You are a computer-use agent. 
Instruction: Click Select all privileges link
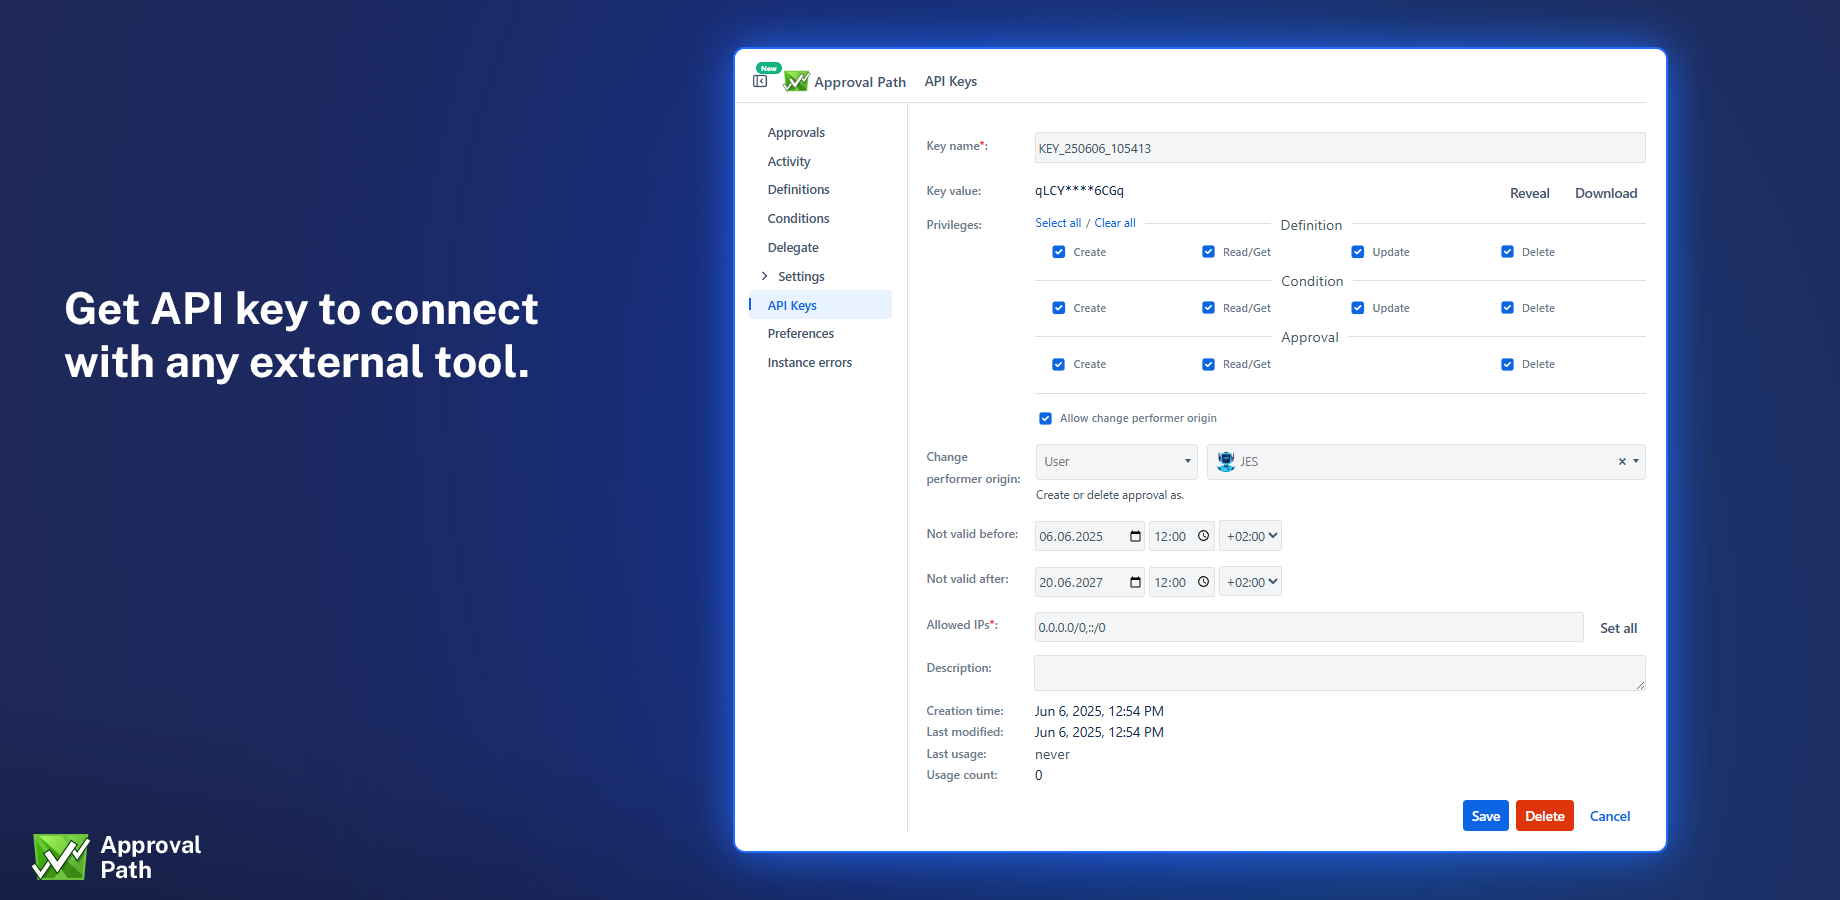1058,223
